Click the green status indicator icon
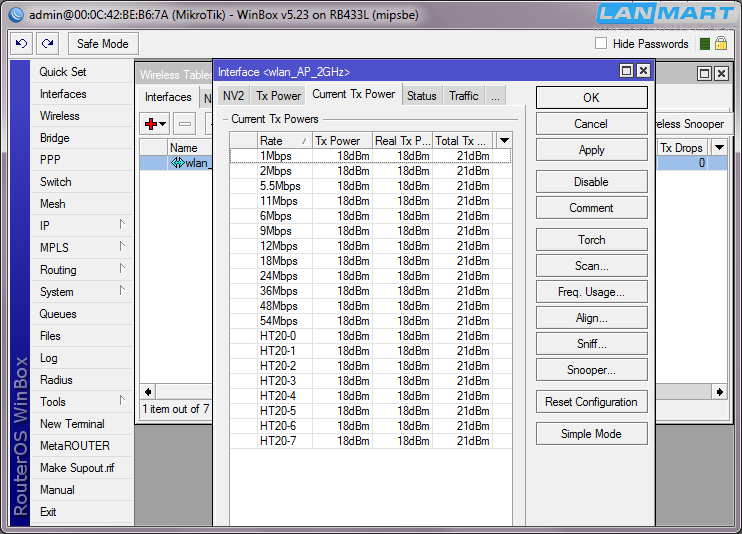 tap(705, 44)
